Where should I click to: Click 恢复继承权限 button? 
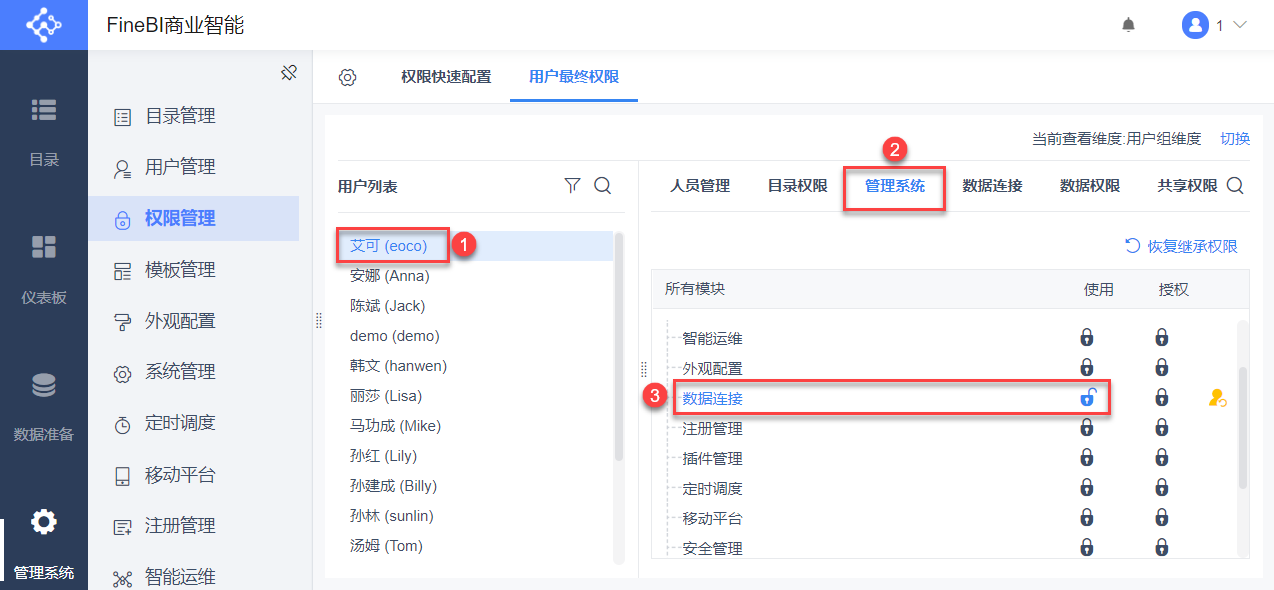pos(1181,246)
